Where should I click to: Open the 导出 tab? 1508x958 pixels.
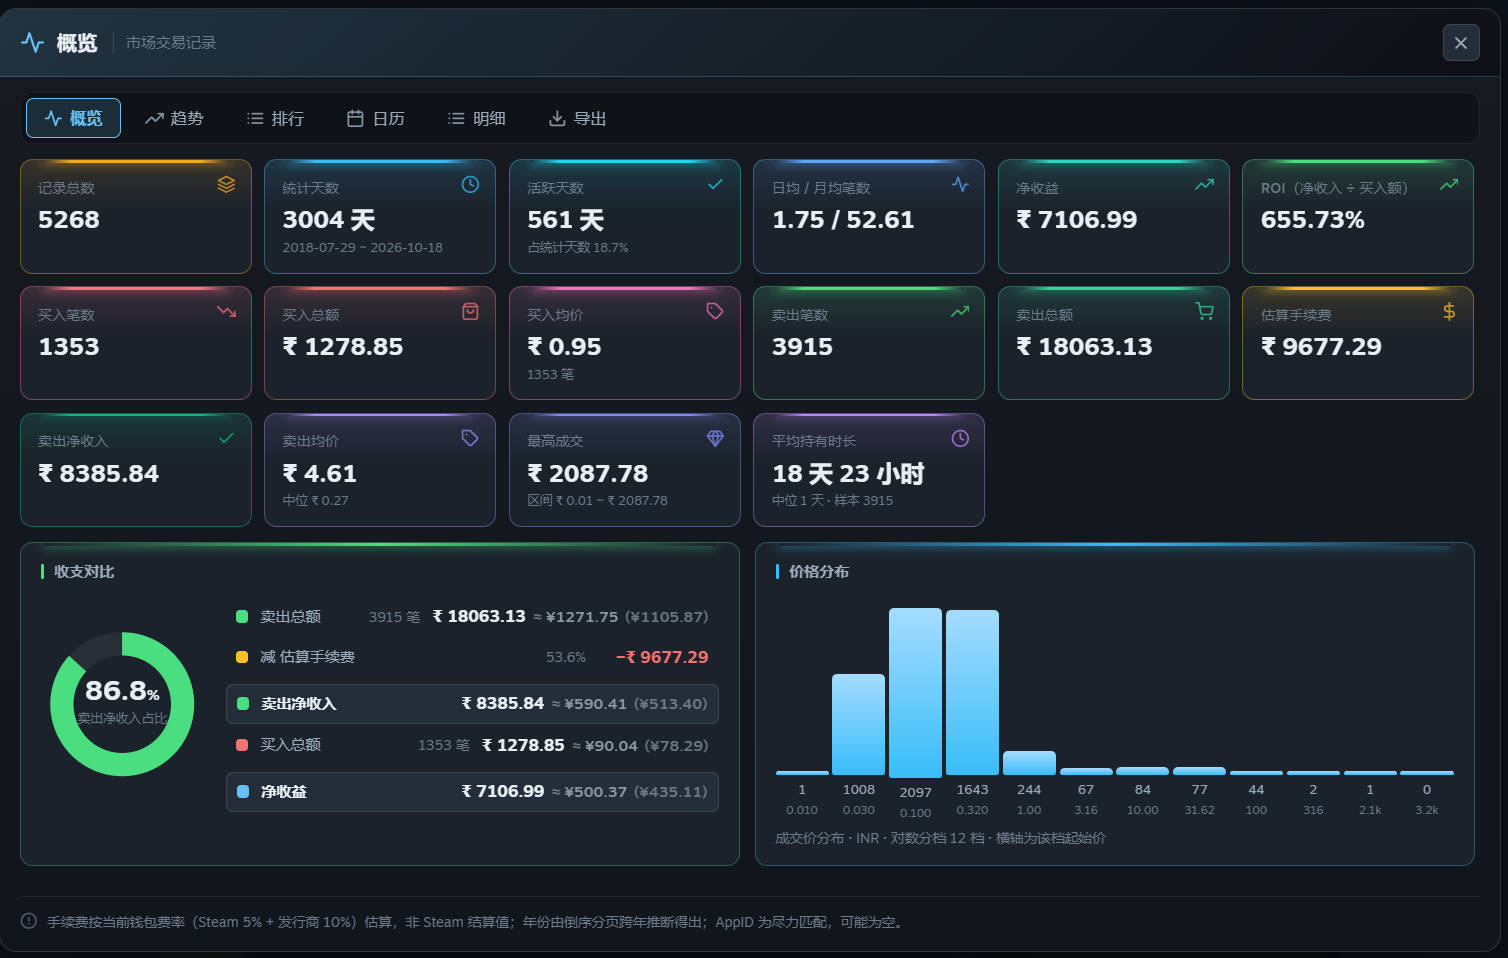tap(578, 118)
